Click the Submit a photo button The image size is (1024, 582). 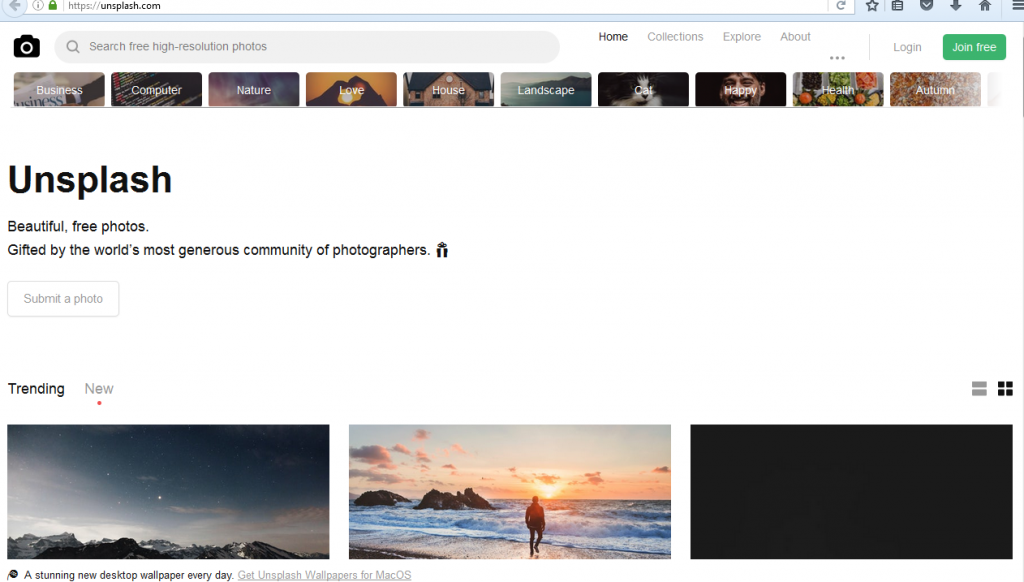tap(63, 299)
